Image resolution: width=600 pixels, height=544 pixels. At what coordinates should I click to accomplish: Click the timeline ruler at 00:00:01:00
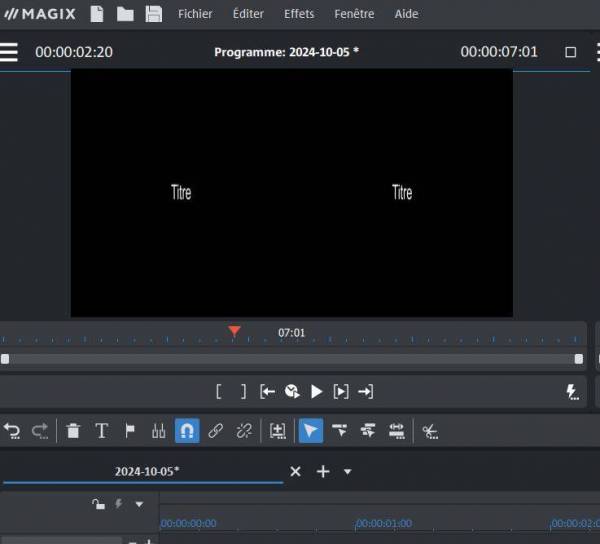pyautogui.click(x=384, y=523)
